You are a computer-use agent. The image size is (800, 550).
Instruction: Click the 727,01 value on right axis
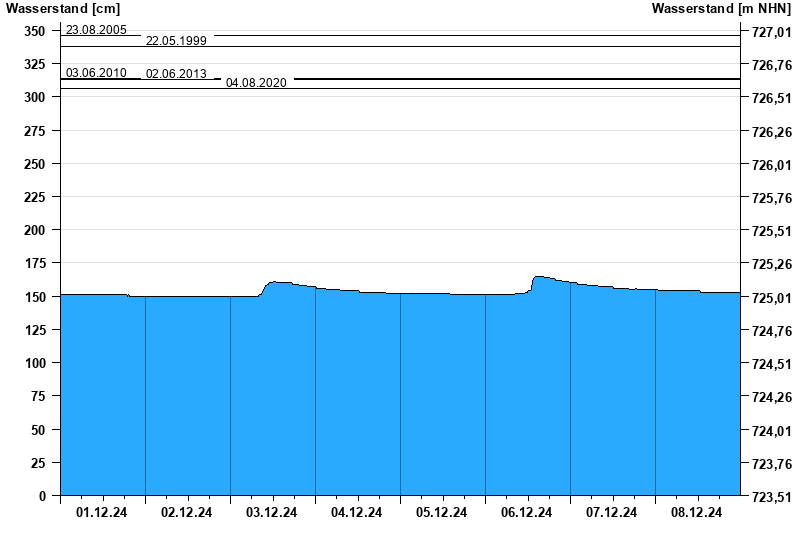tap(771, 32)
